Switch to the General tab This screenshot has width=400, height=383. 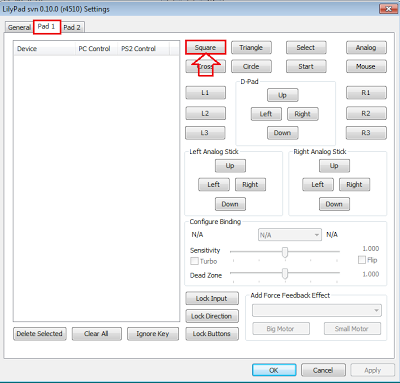[19, 27]
